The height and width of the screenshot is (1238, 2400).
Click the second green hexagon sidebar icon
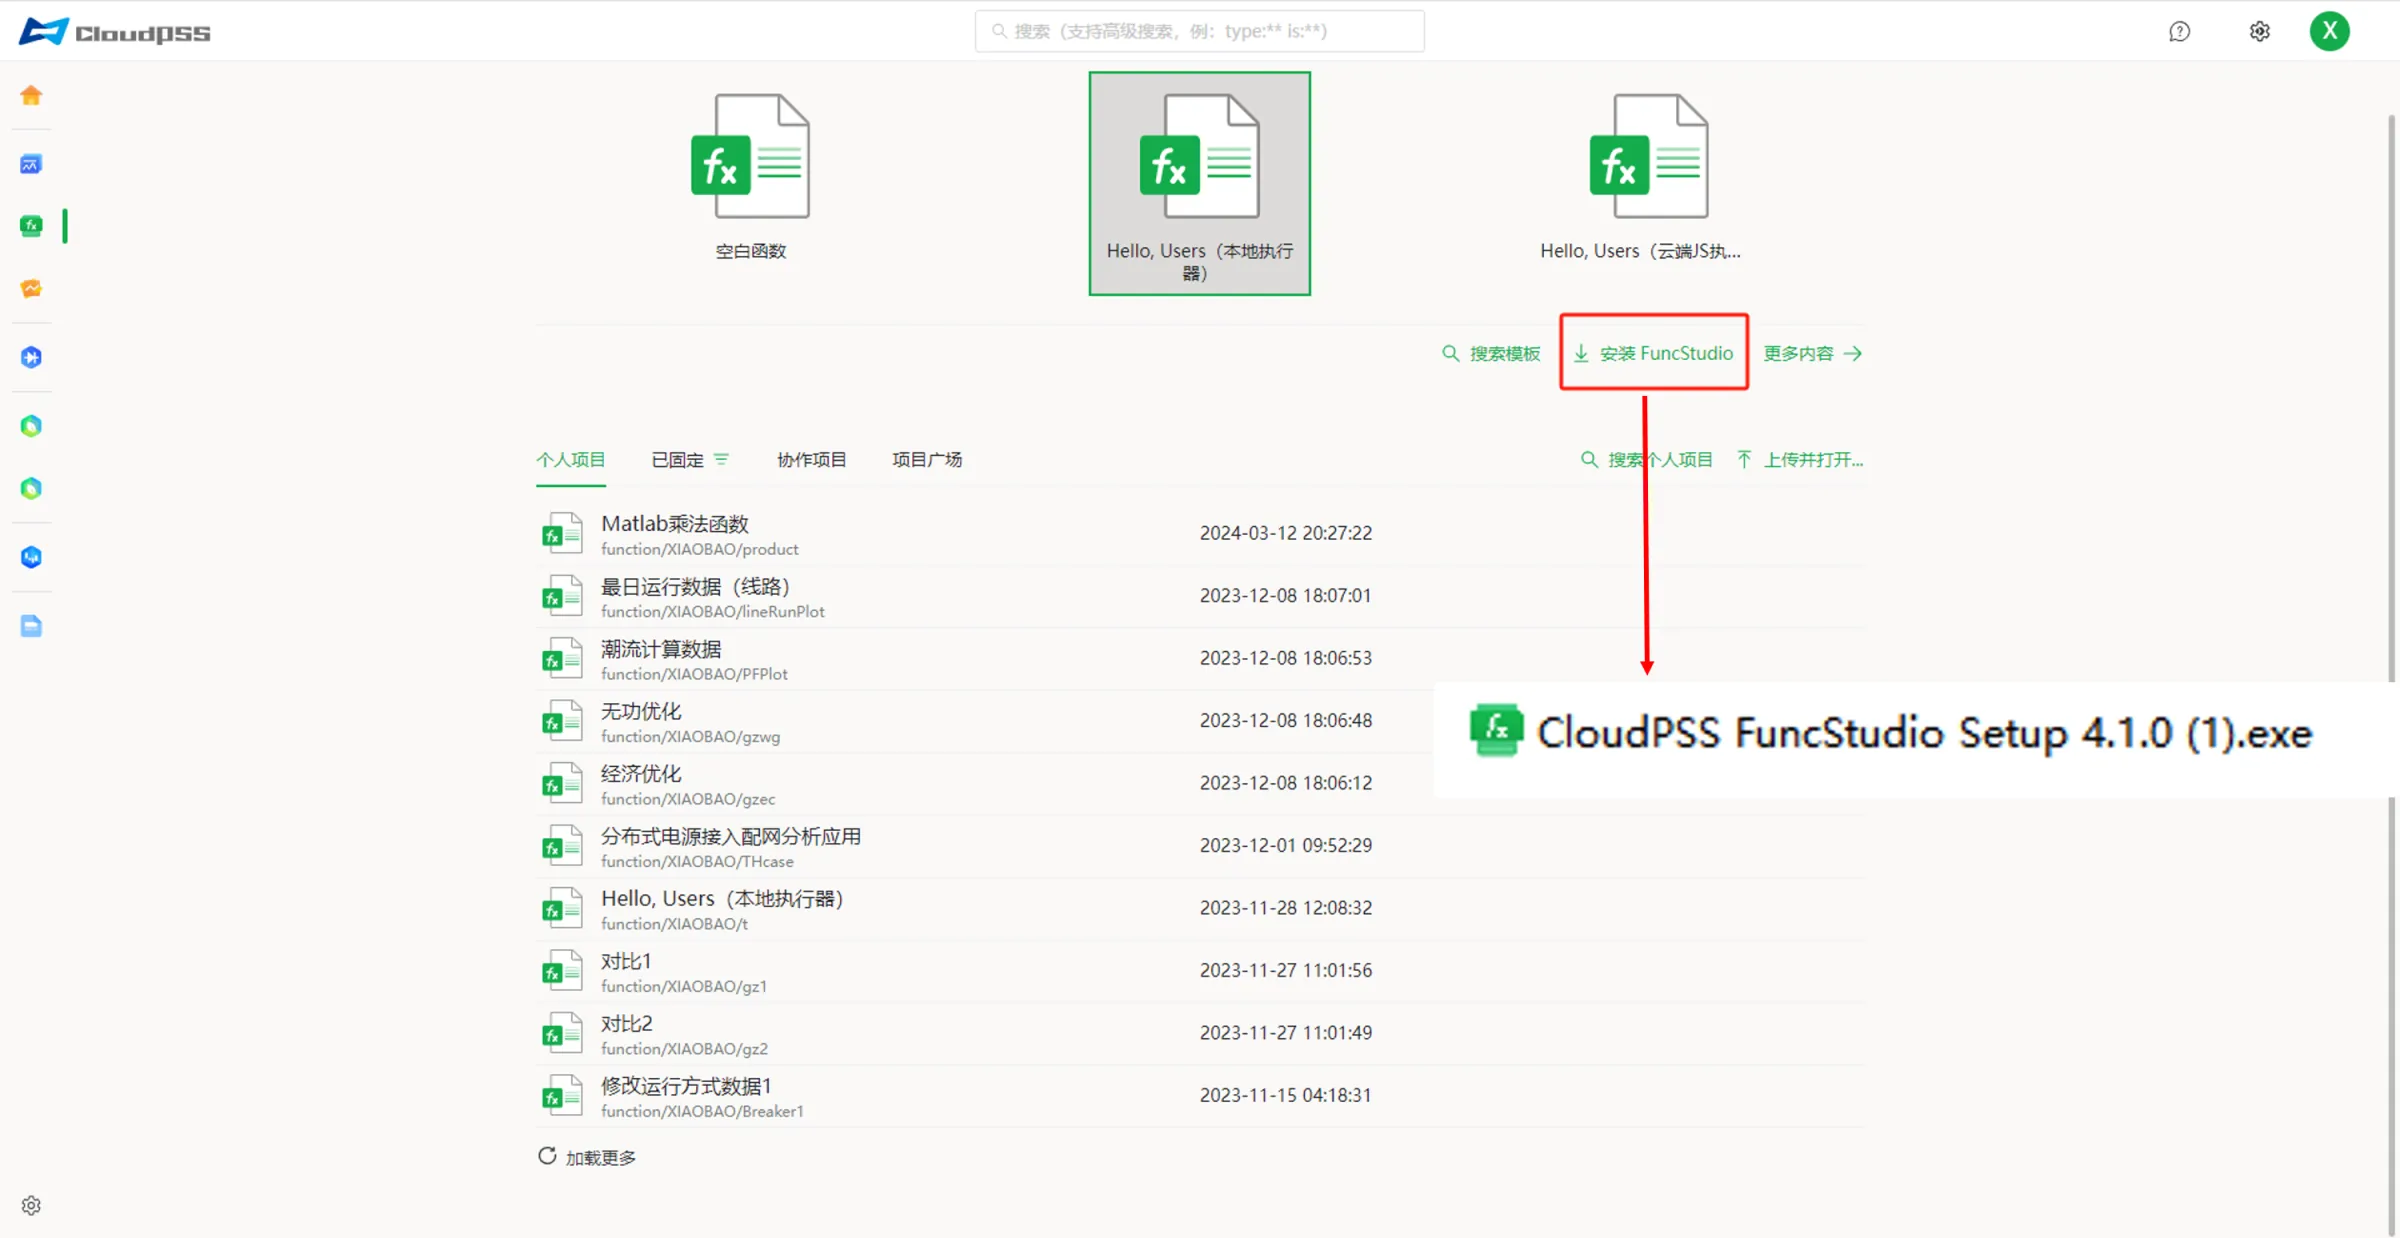[x=31, y=488]
